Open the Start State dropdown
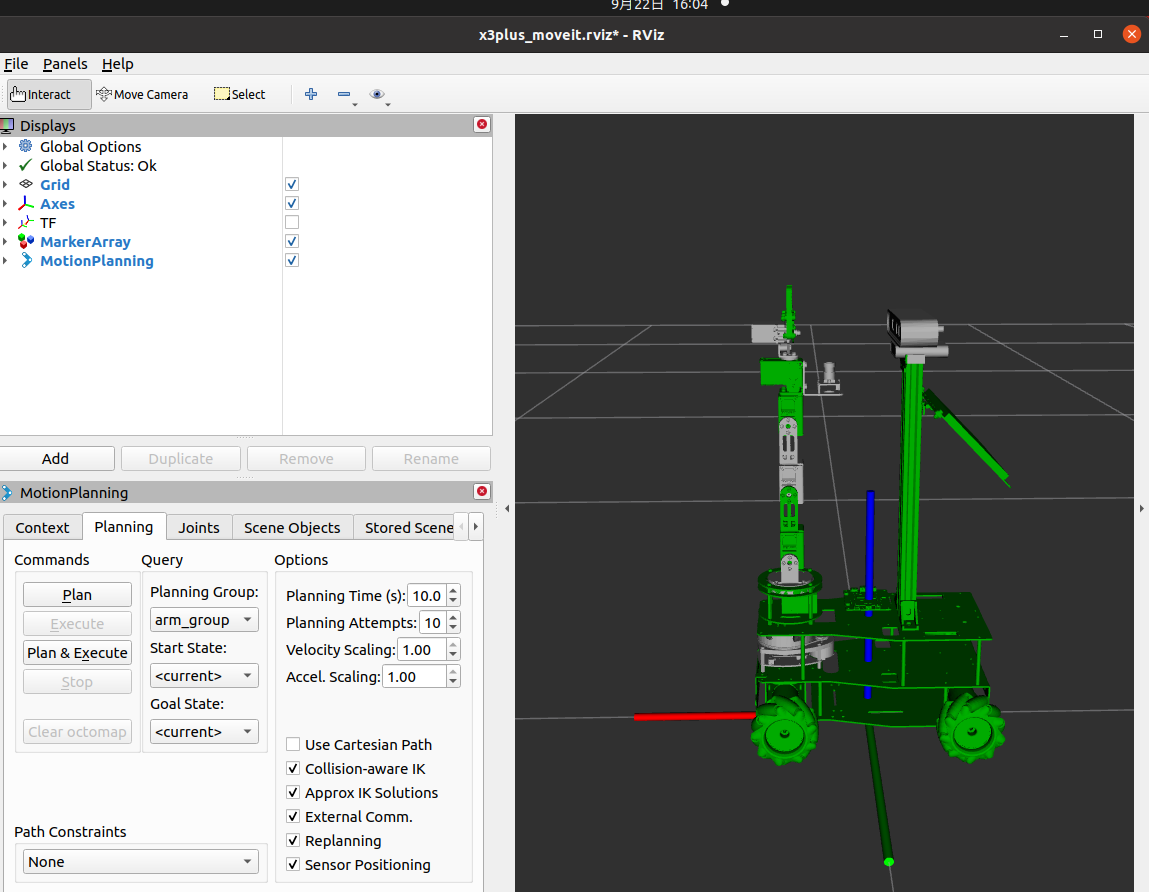This screenshot has width=1149, height=892. [204, 676]
